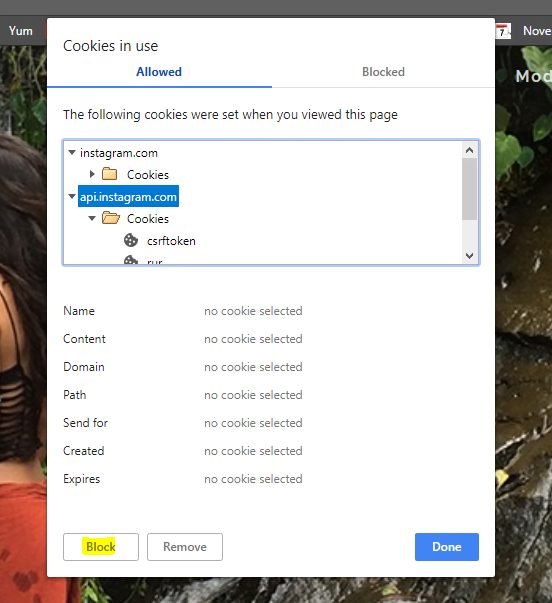Click the api.instagram.com open Cookies folder icon

coord(111,218)
